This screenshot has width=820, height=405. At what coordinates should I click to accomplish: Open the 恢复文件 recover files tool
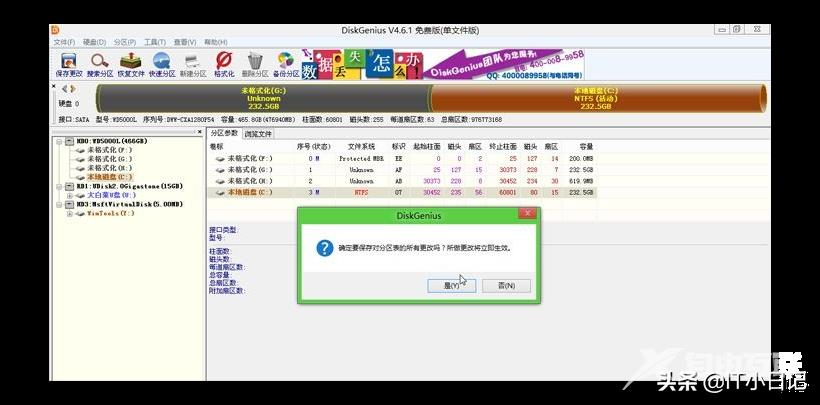click(x=131, y=65)
